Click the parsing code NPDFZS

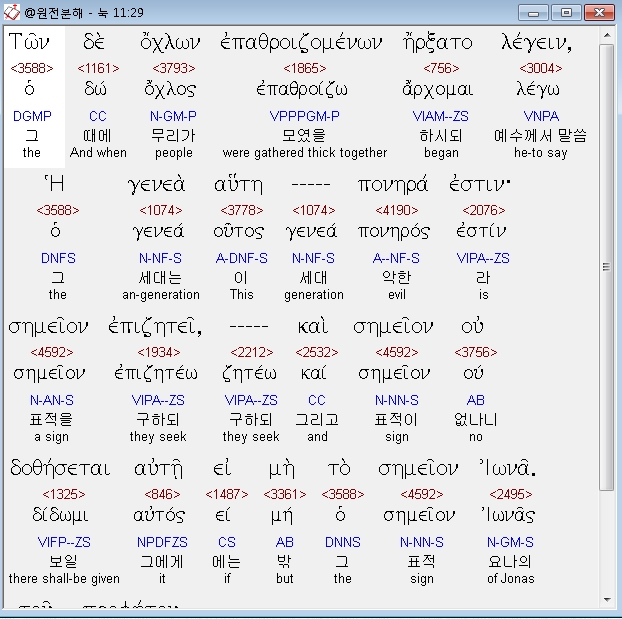(x=162, y=542)
